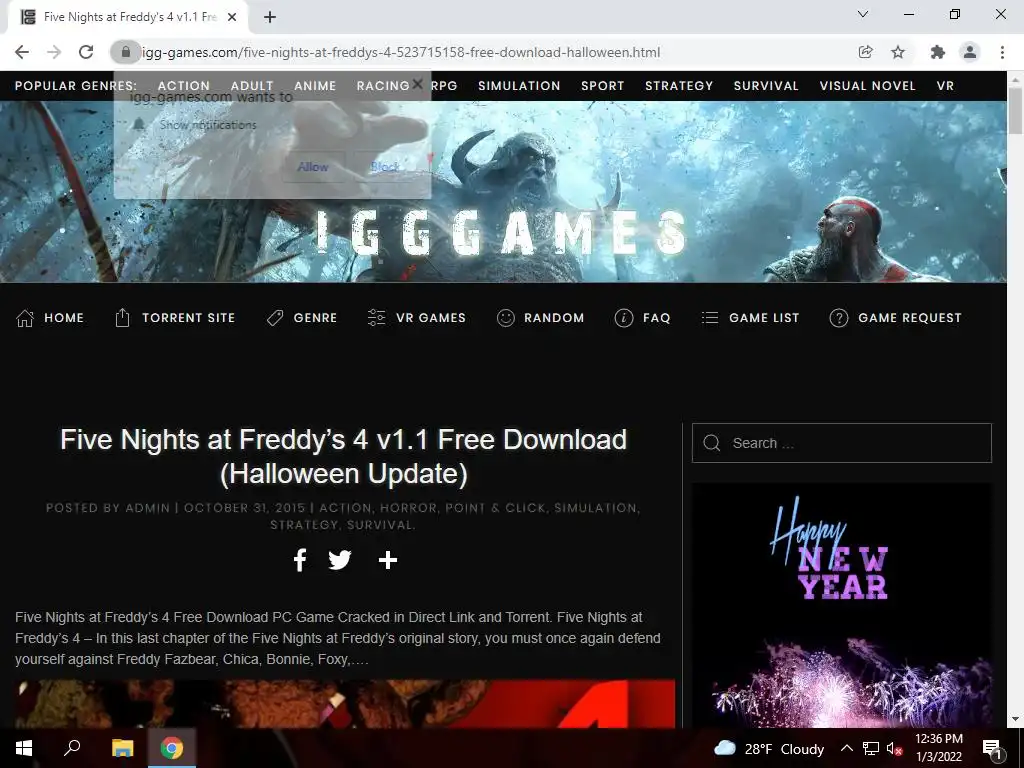
Task: Open File Explorer from the taskbar
Action: 122,748
